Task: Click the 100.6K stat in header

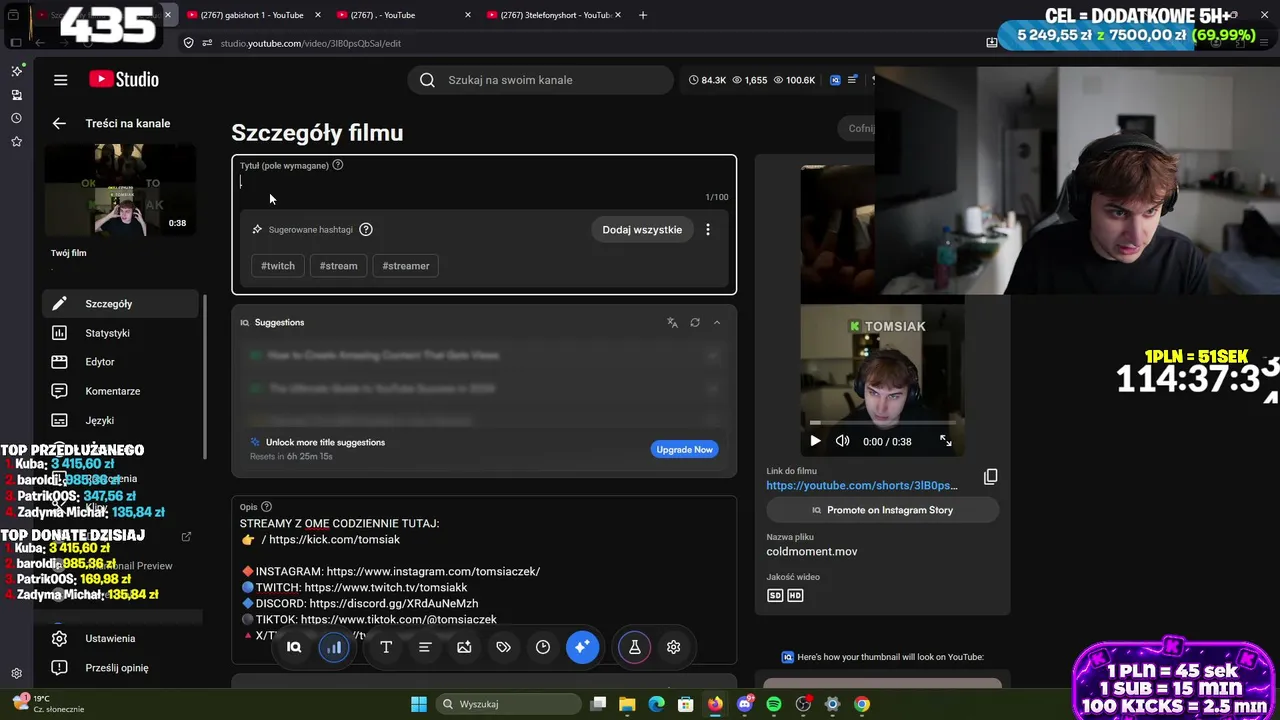Action: coord(793,80)
